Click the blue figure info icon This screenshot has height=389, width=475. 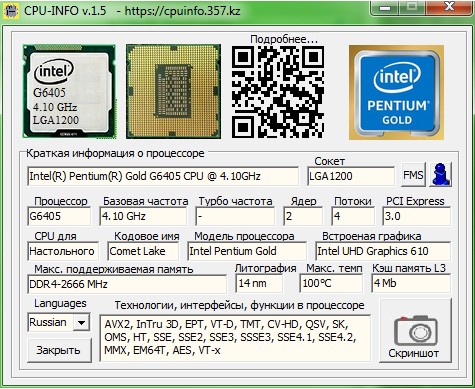(x=441, y=175)
